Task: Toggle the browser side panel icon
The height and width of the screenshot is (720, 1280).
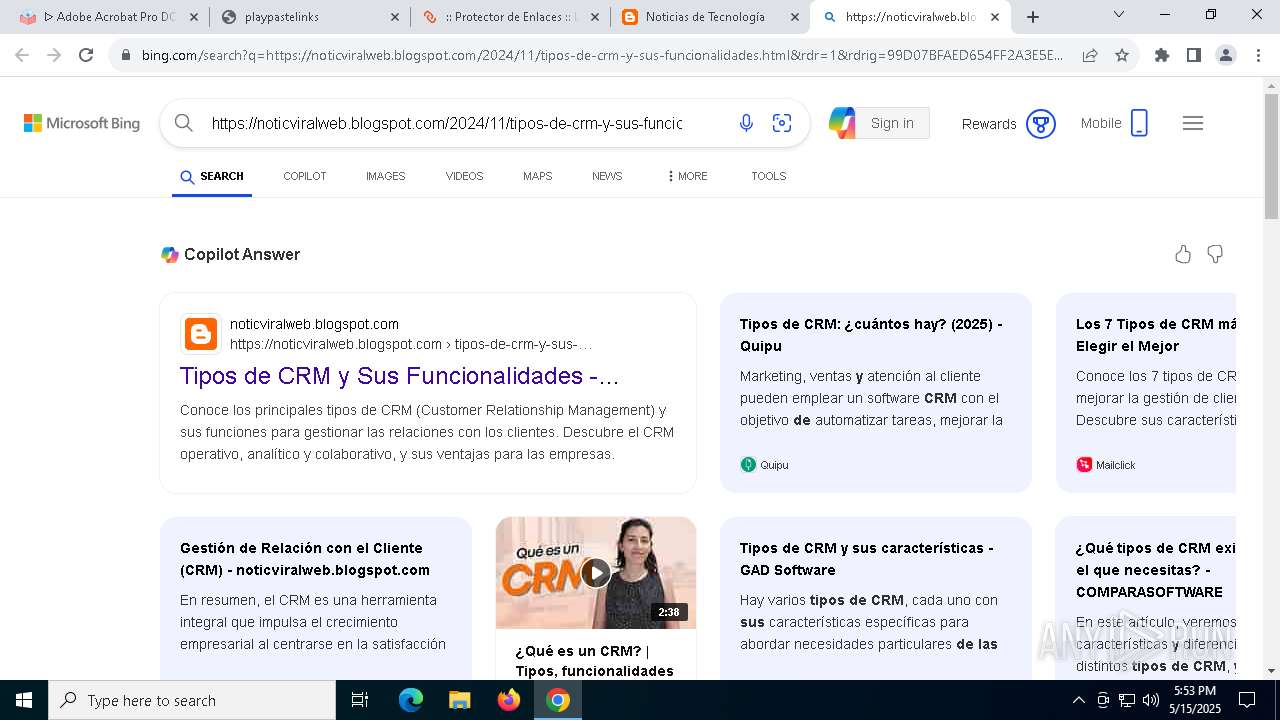Action: (1194, 56)
